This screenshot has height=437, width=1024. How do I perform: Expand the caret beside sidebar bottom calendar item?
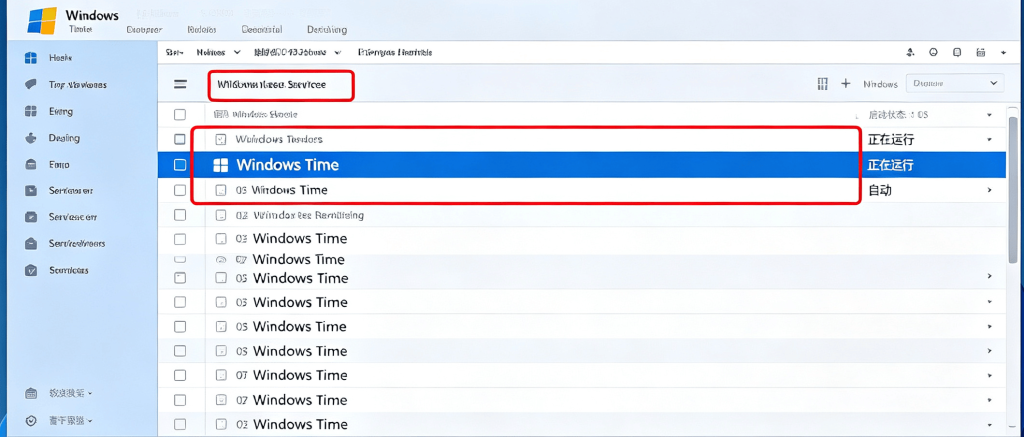90,393
